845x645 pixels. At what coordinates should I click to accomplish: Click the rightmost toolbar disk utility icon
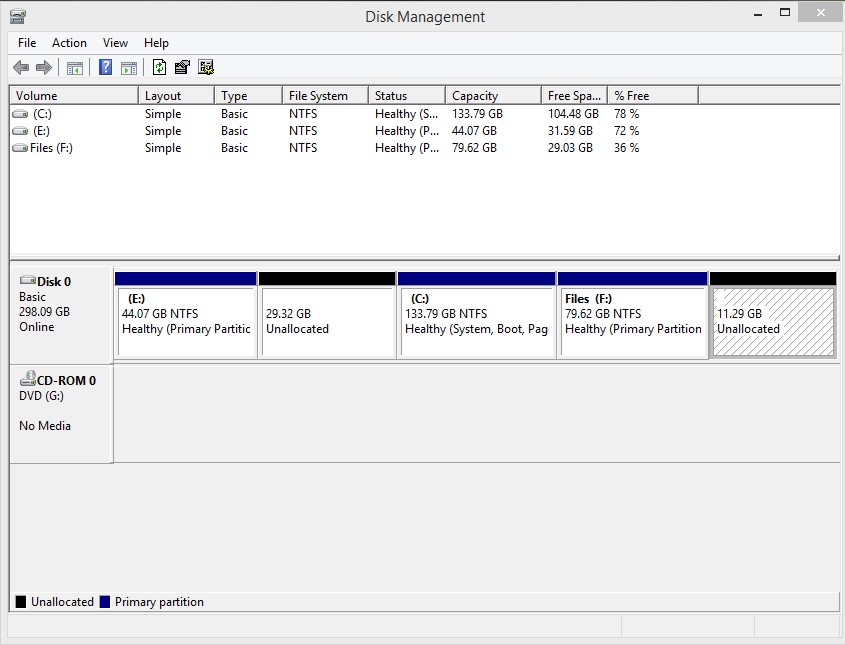click(x=206, y=67)
